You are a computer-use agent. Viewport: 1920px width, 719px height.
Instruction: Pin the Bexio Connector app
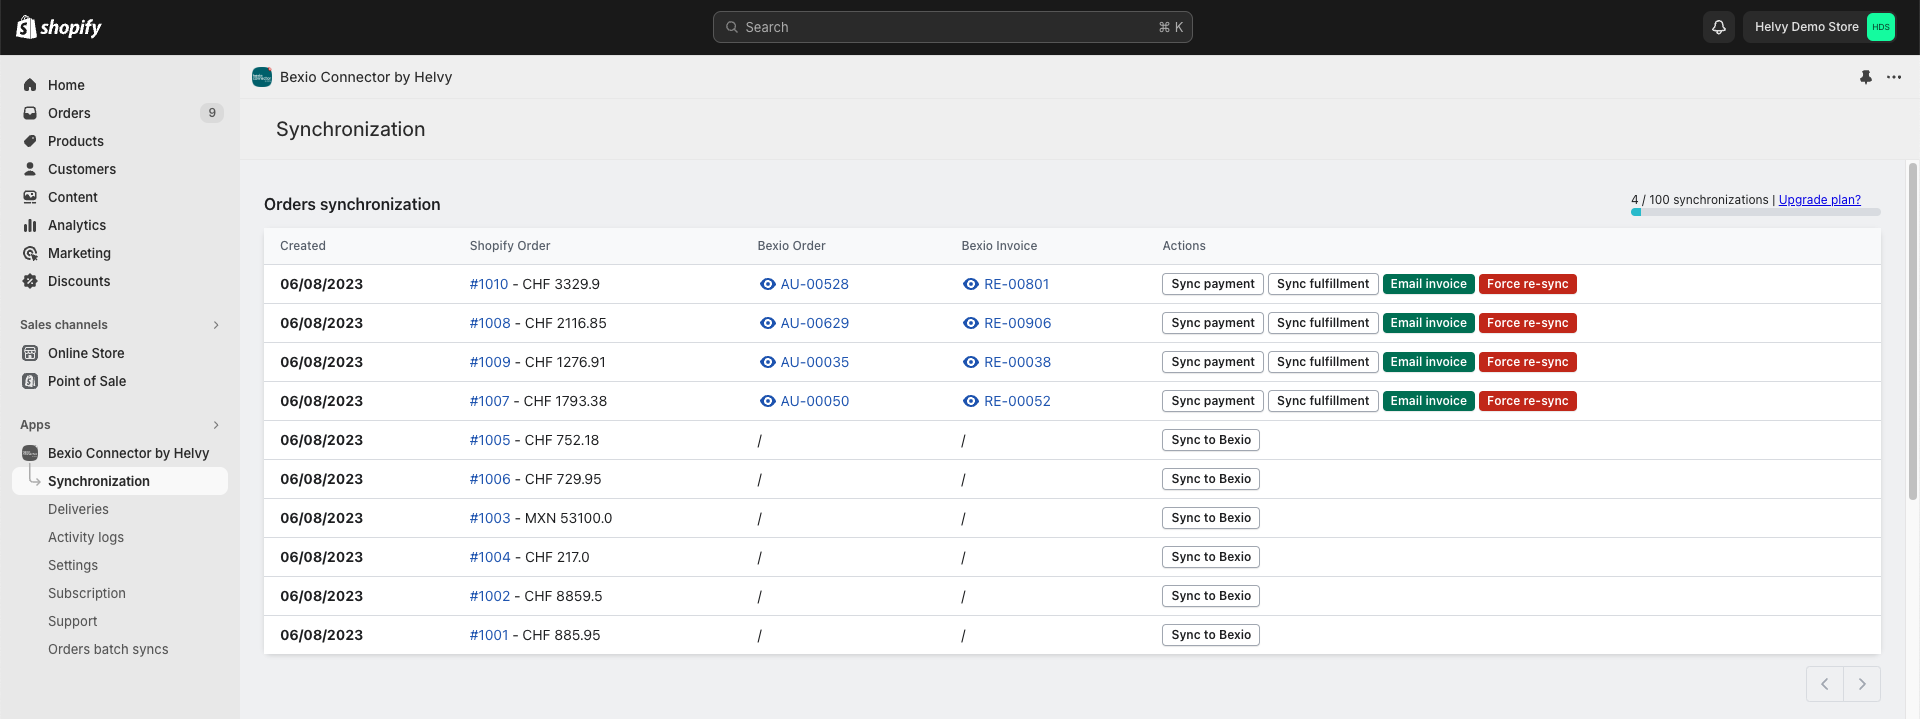click(x=1865, y=77)
